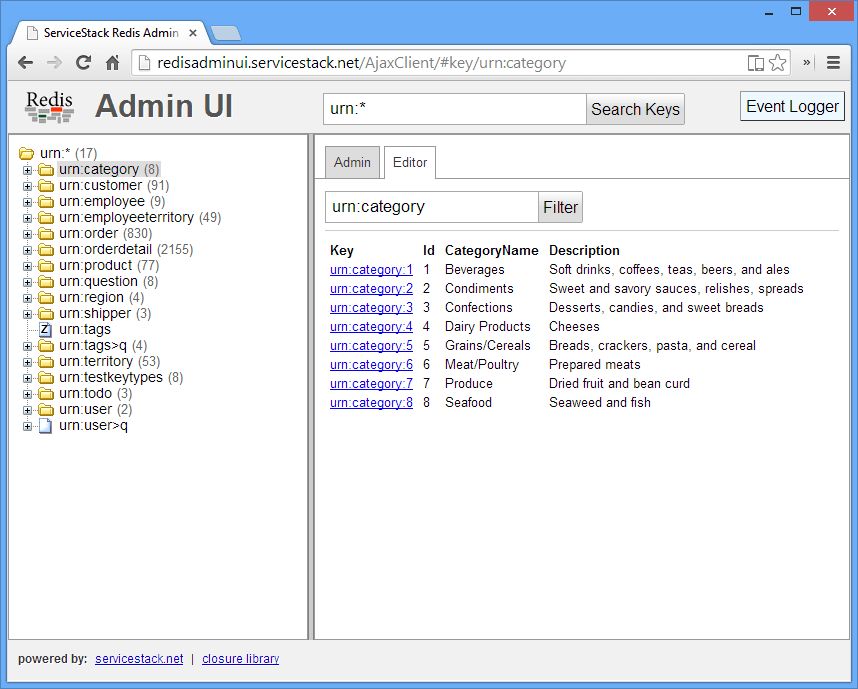Open the urn:category:5 key link
The height and width of the screenshot is (689, 858).
371,345
